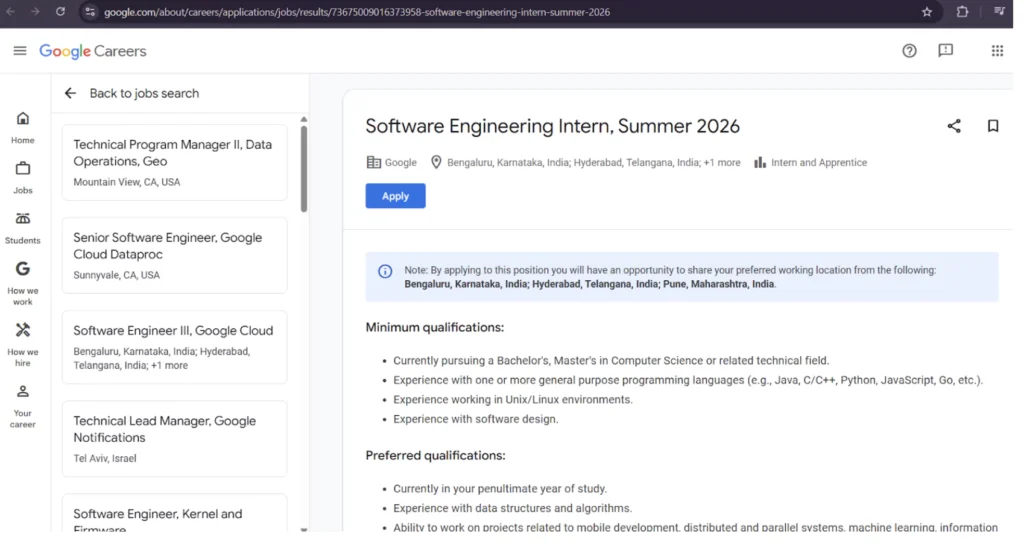Open the browser media control icon
This screenshot has width=1024, height=546.
[999, 12]
